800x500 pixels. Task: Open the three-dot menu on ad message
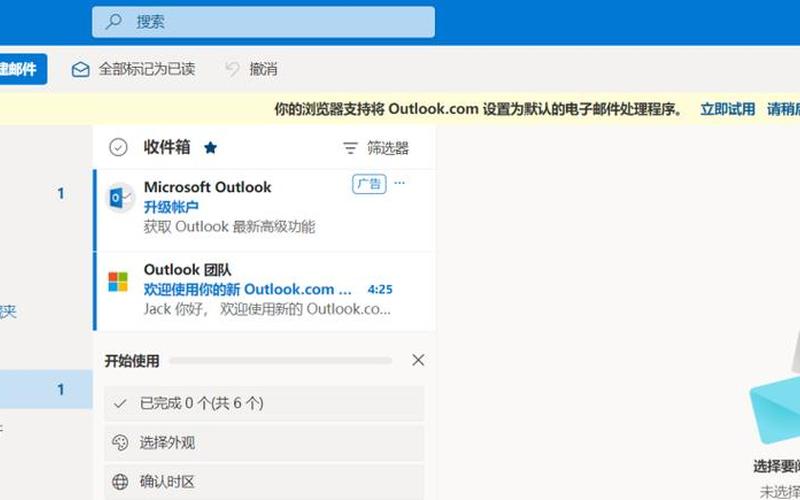pos(399,183)
